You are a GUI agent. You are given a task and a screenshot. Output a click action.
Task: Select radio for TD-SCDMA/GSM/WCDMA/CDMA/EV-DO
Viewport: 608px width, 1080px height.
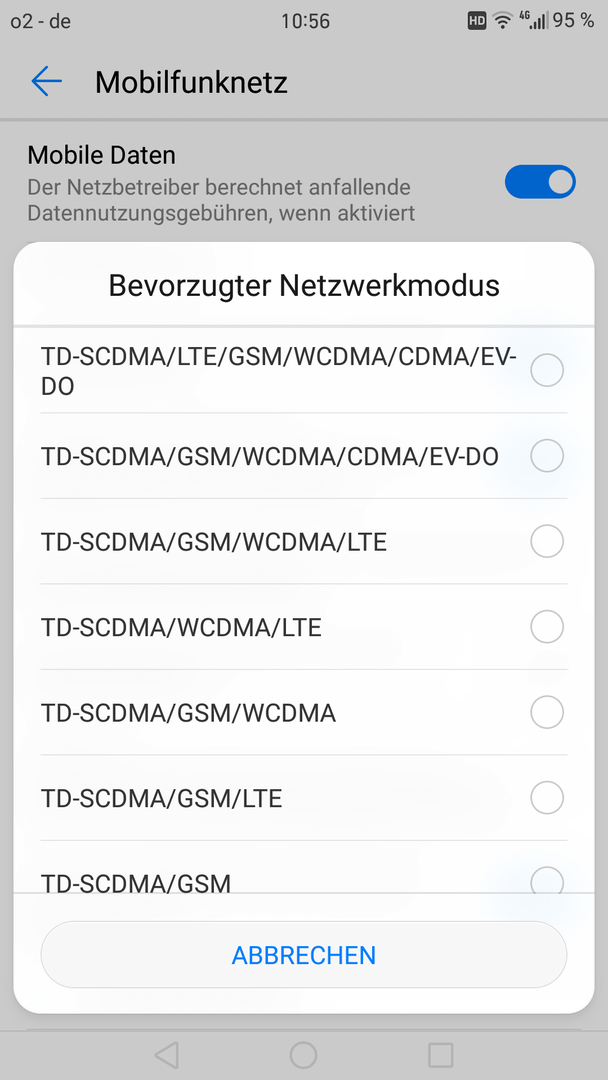coord(547,456)
